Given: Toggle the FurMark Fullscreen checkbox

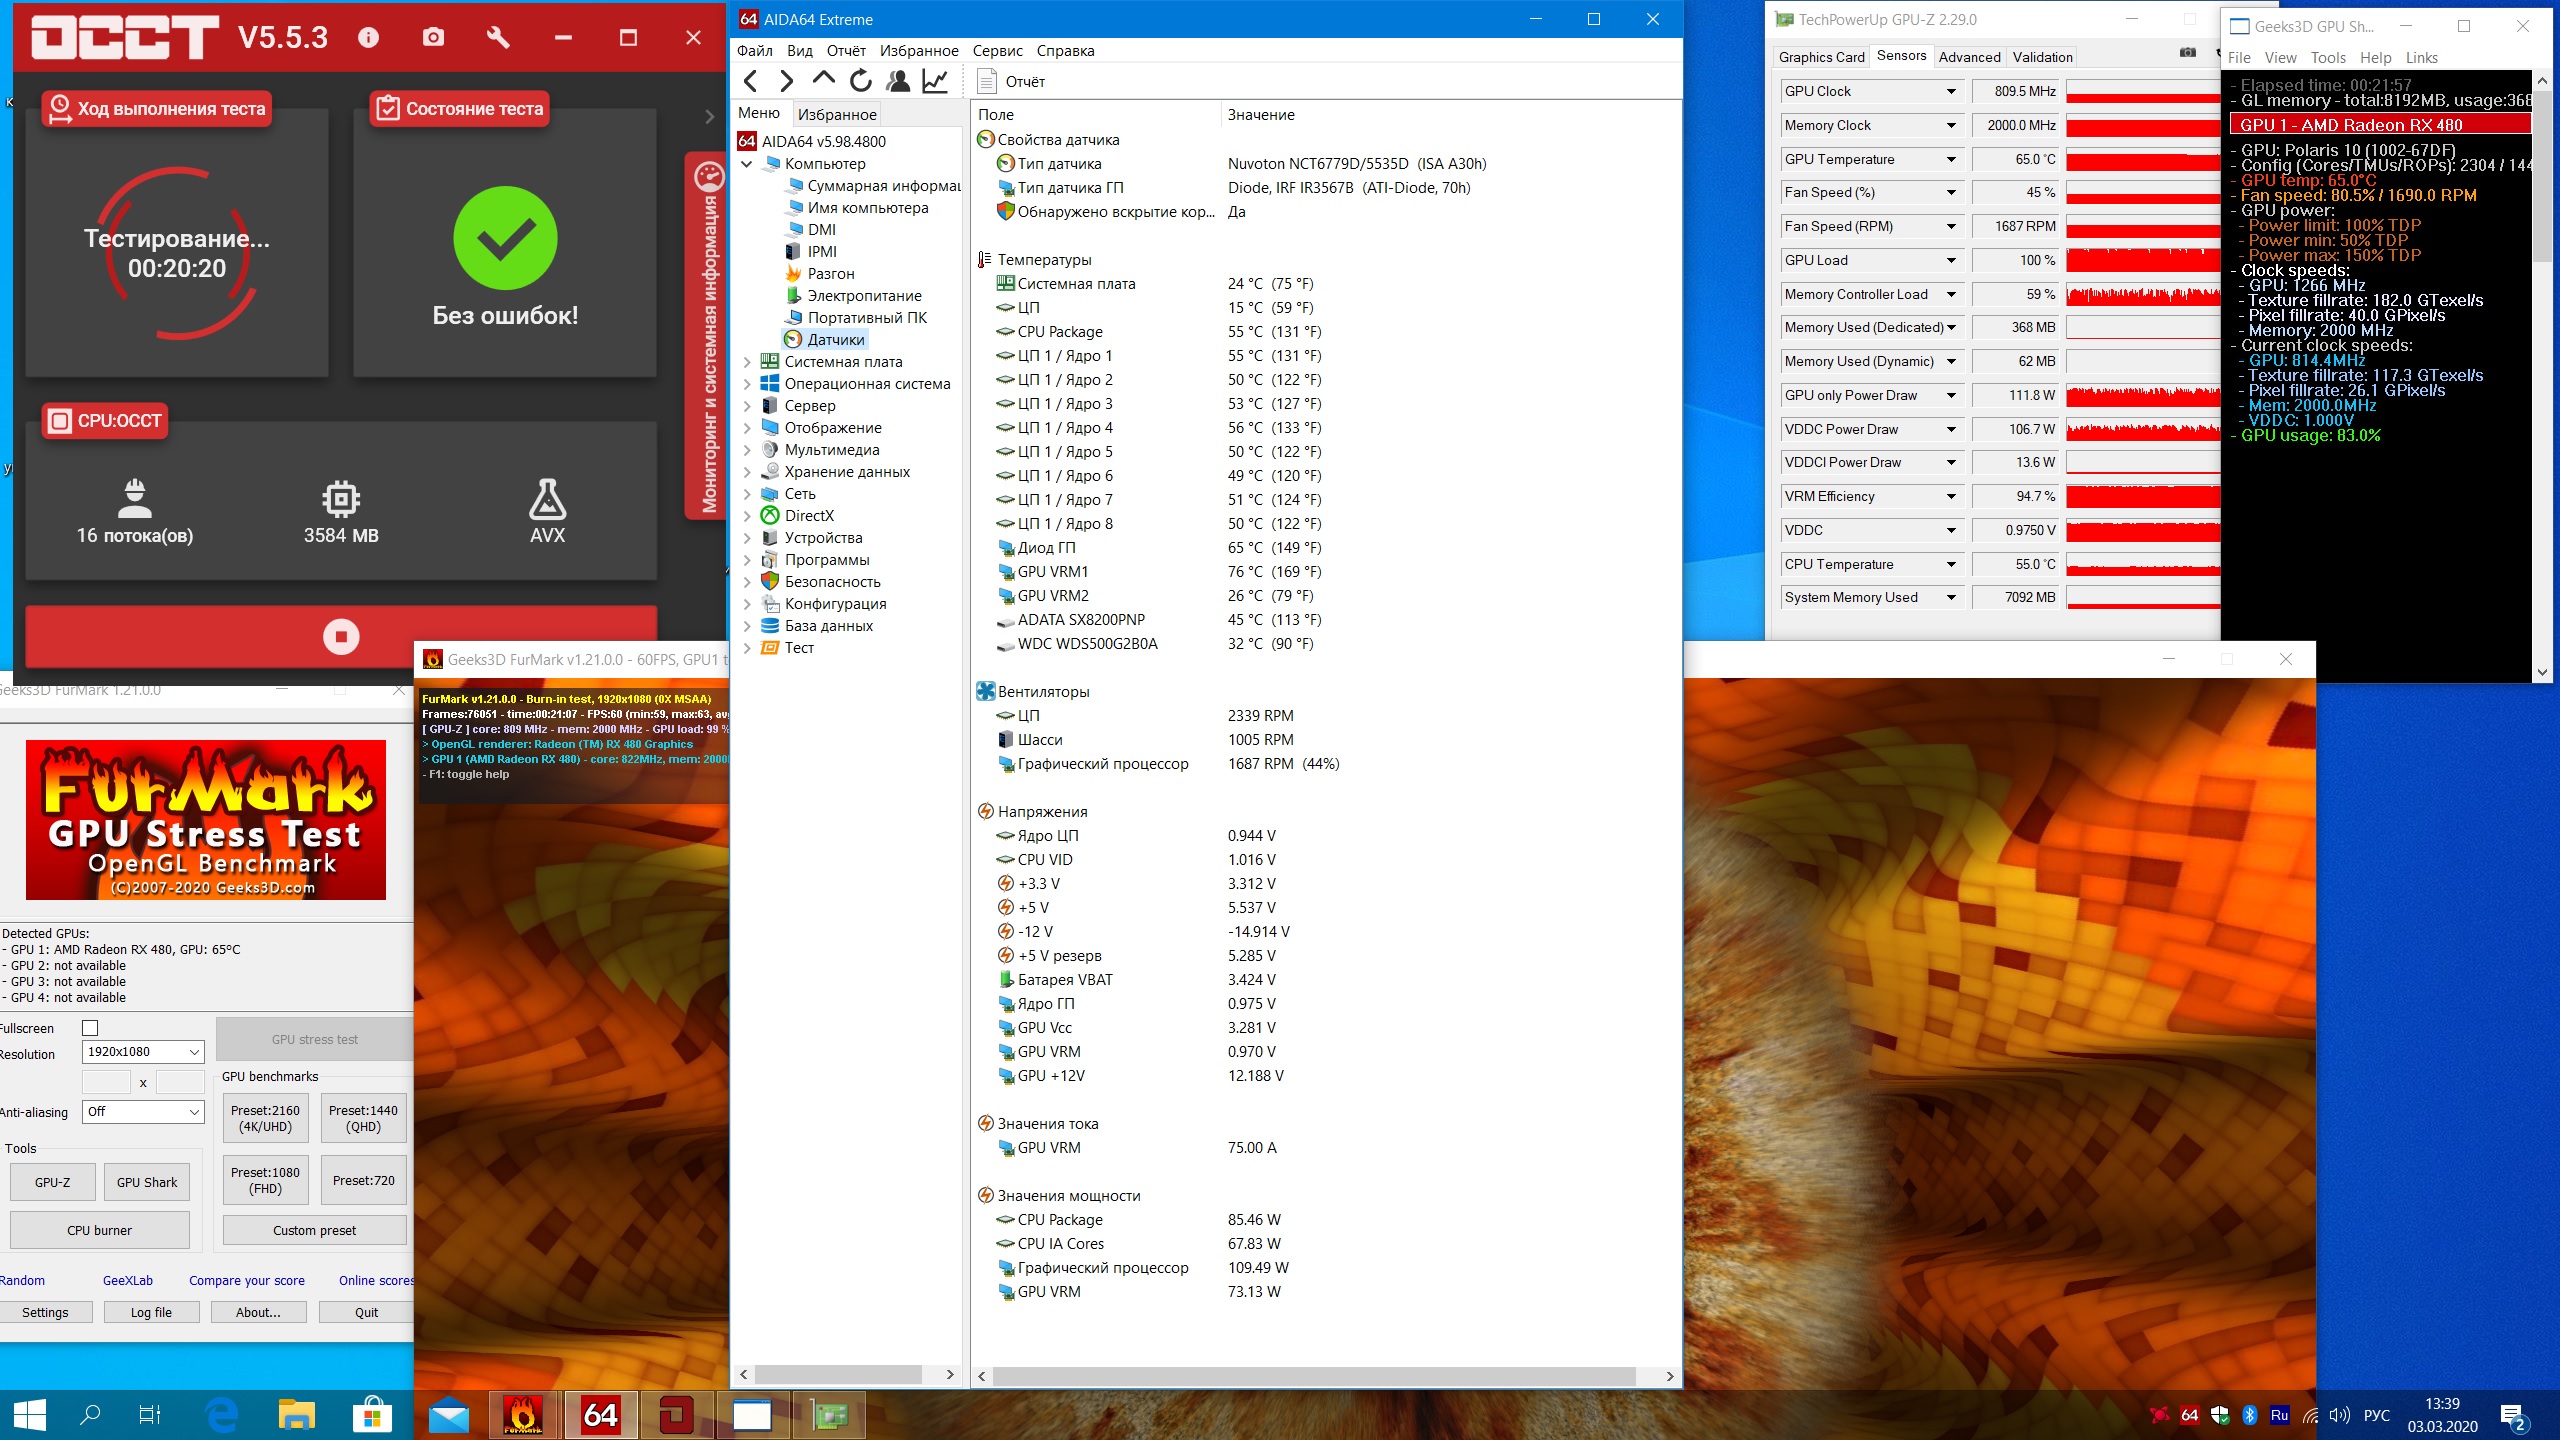Looking at the screenshot, I should pyautogui.click(x=90, y=1028).
